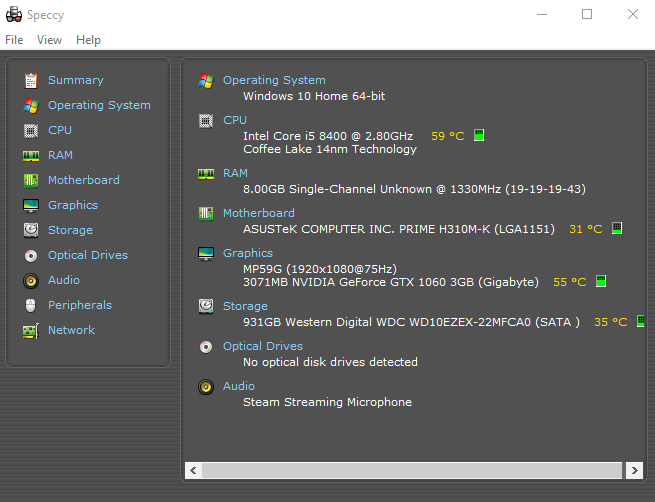Click the Storage hard drive icon in sidebar
This screenshot has width=655, height=502.
(30, 230)
